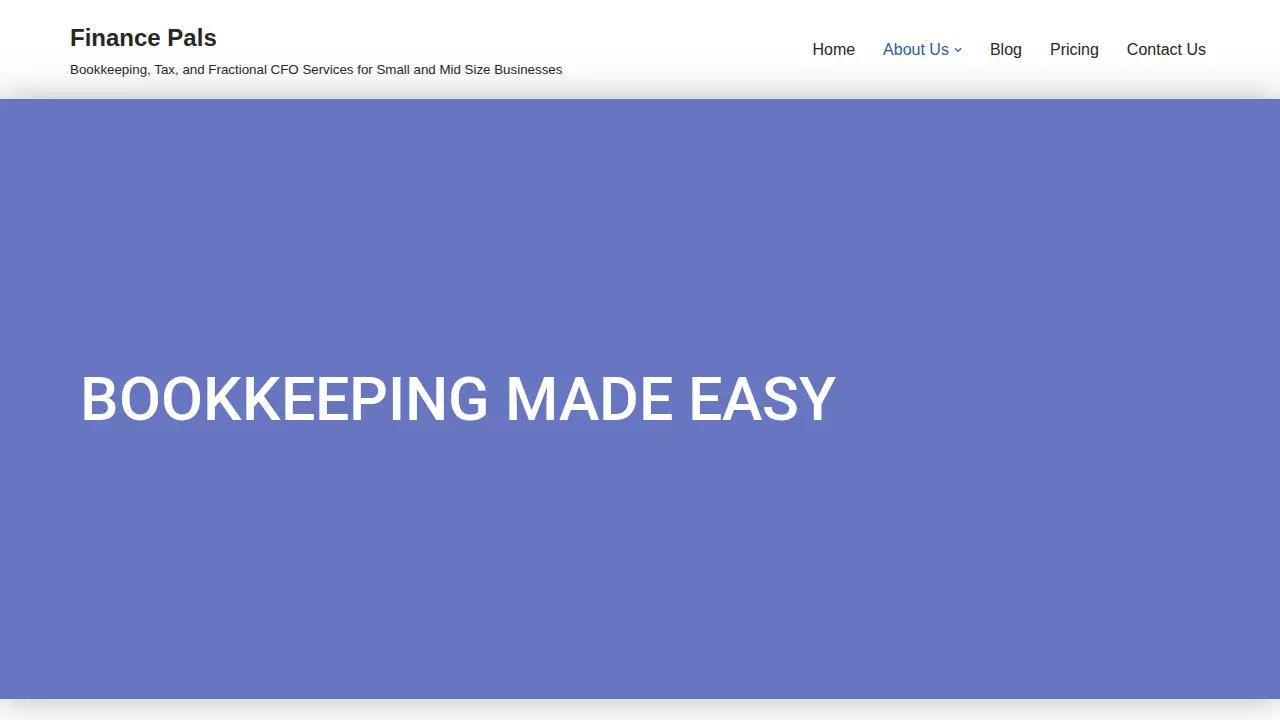
Task: Click the word EASY in hero heading
Action: (762, 399)
